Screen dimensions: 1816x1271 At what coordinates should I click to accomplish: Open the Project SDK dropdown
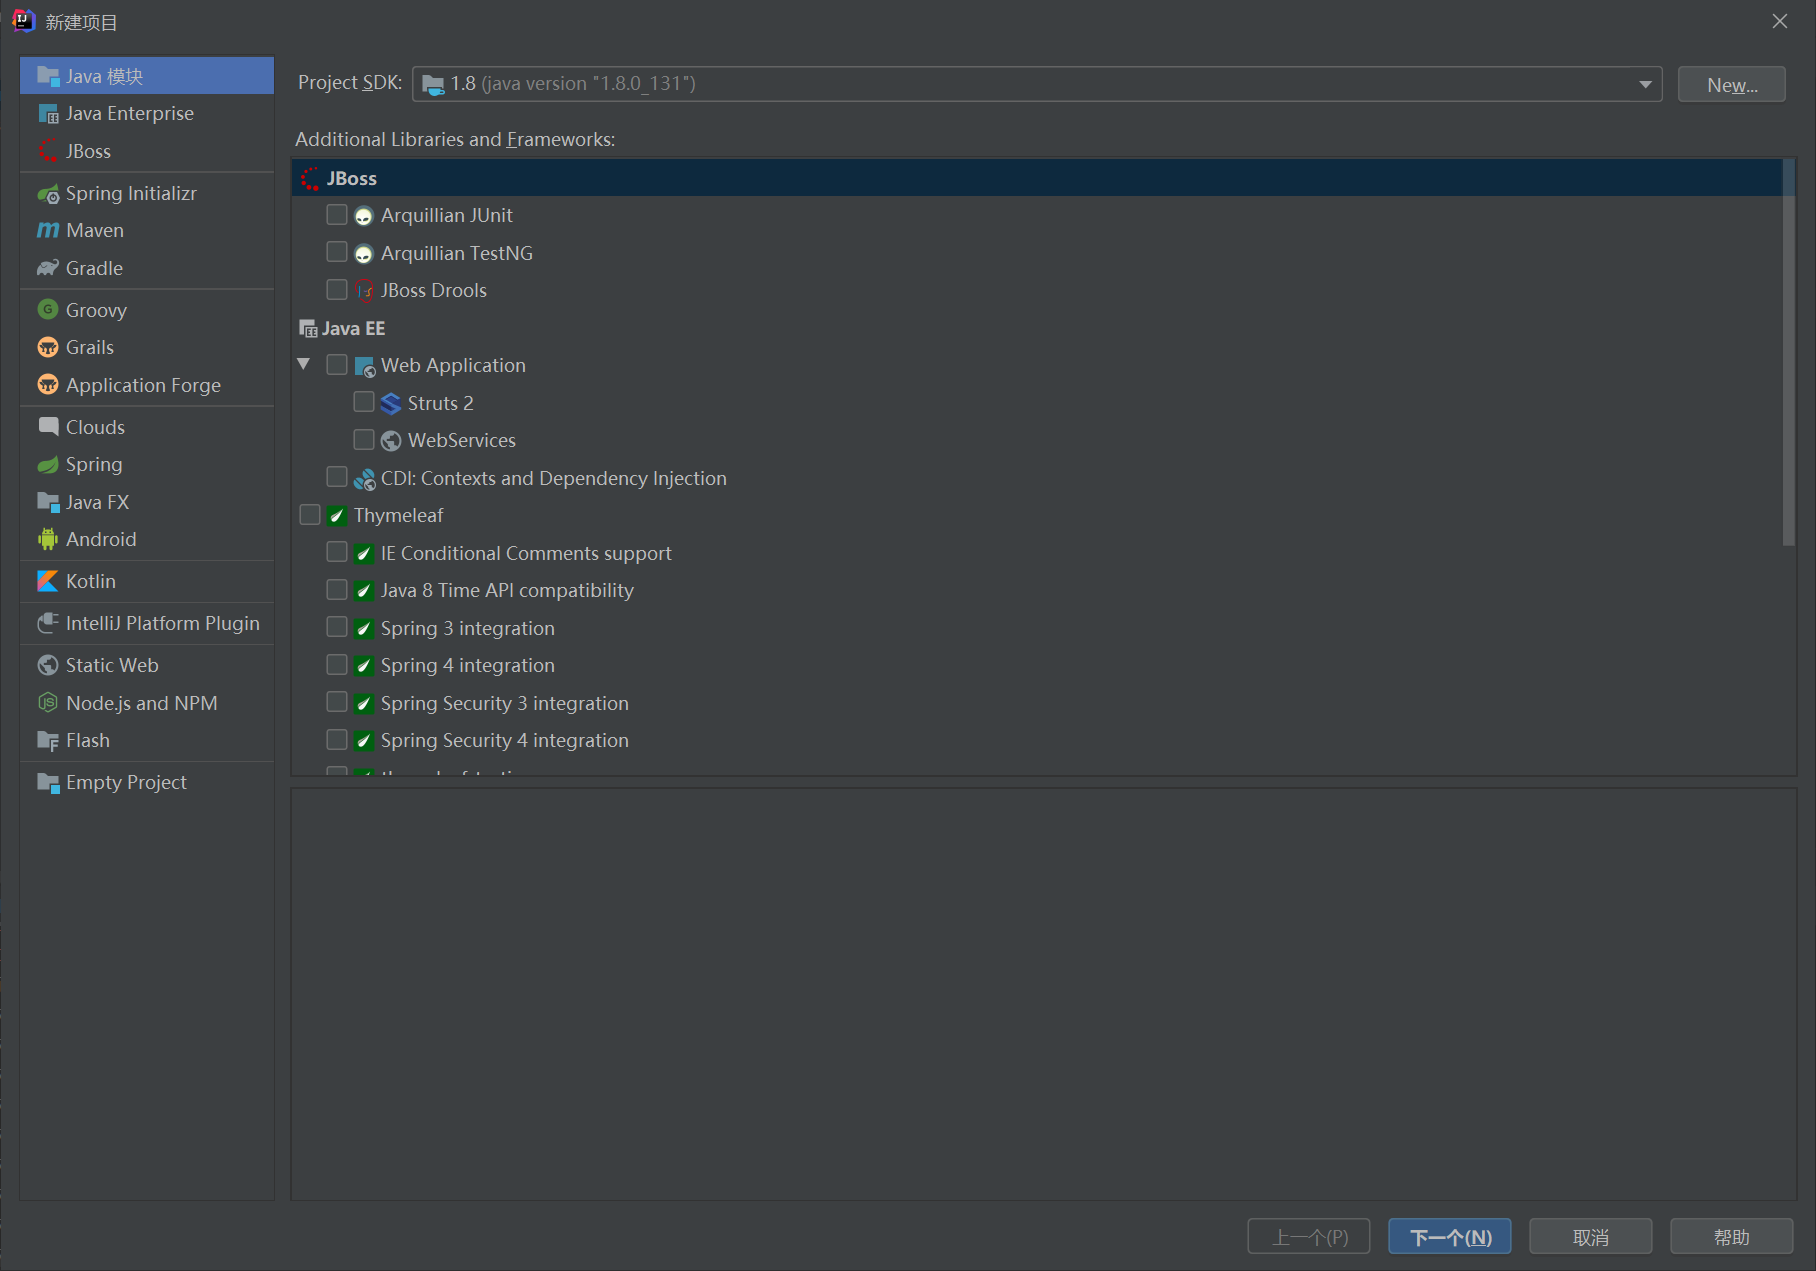pyautogui.click(x=1037, y=84)
